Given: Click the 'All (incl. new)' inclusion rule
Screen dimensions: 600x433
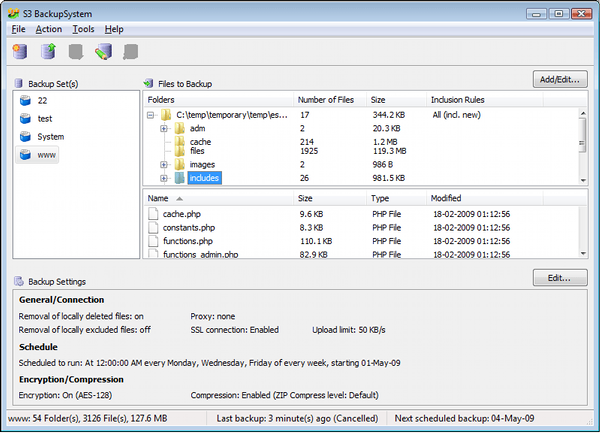Looking at the screenshot, I should [x=457, y=115].
